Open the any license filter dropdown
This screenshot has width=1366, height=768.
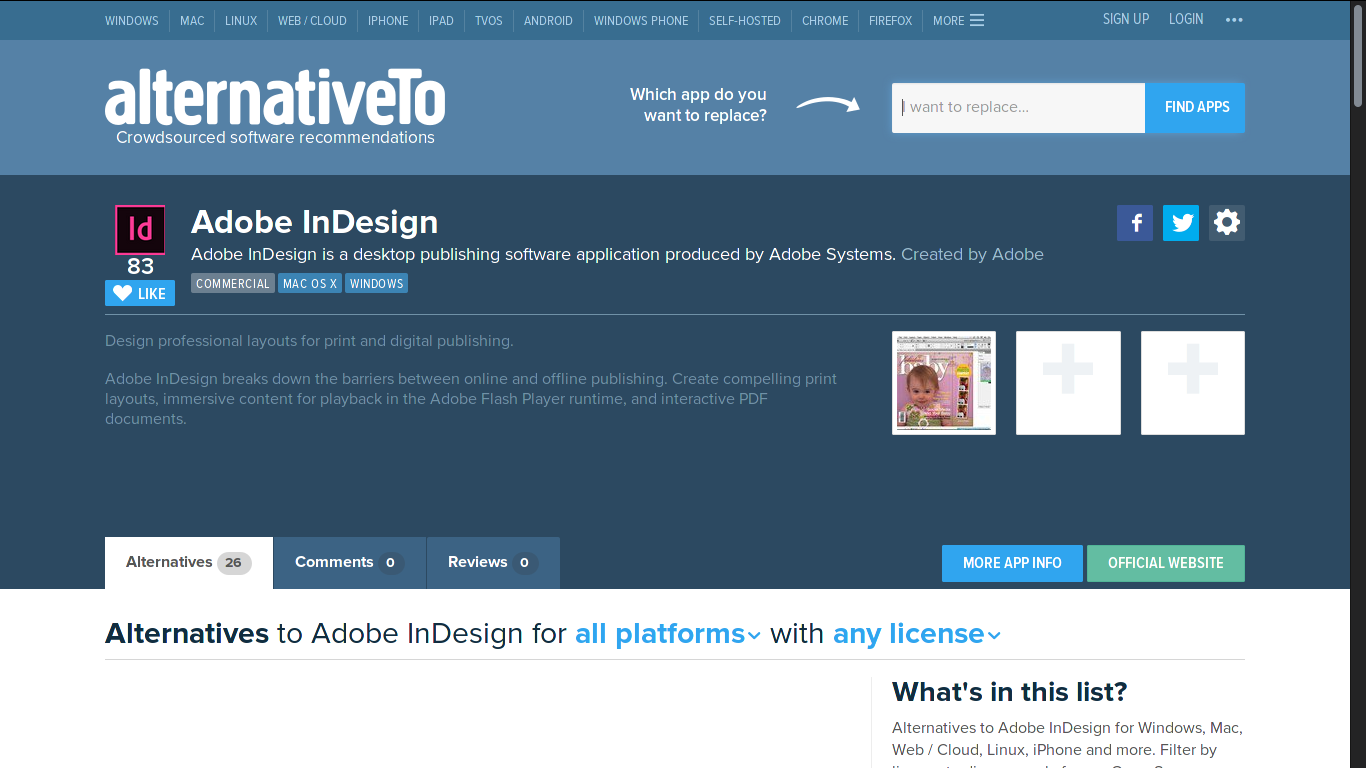click(917, 634)
